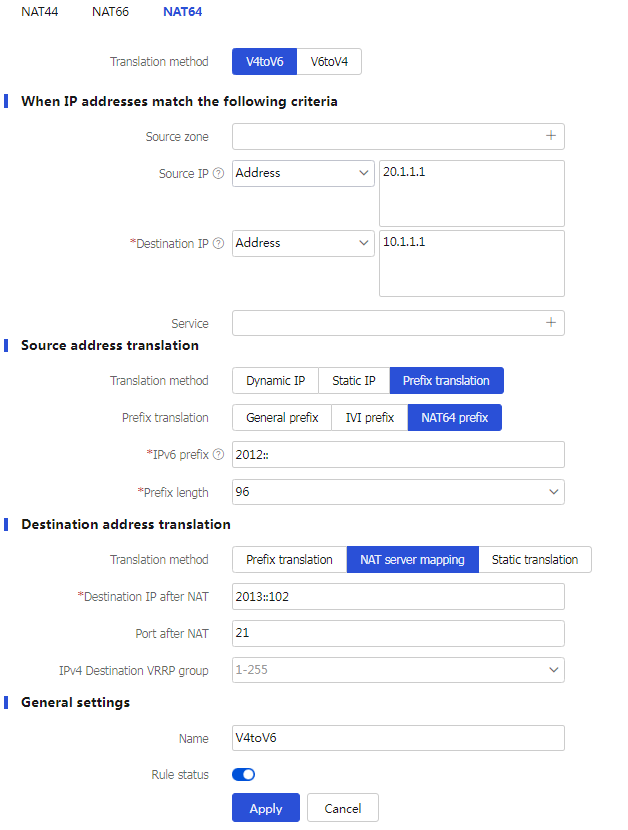Viewport: 628px width, 830px height.
Task: Switch to the NAT44 tab
Action: [x=39, y=12]
